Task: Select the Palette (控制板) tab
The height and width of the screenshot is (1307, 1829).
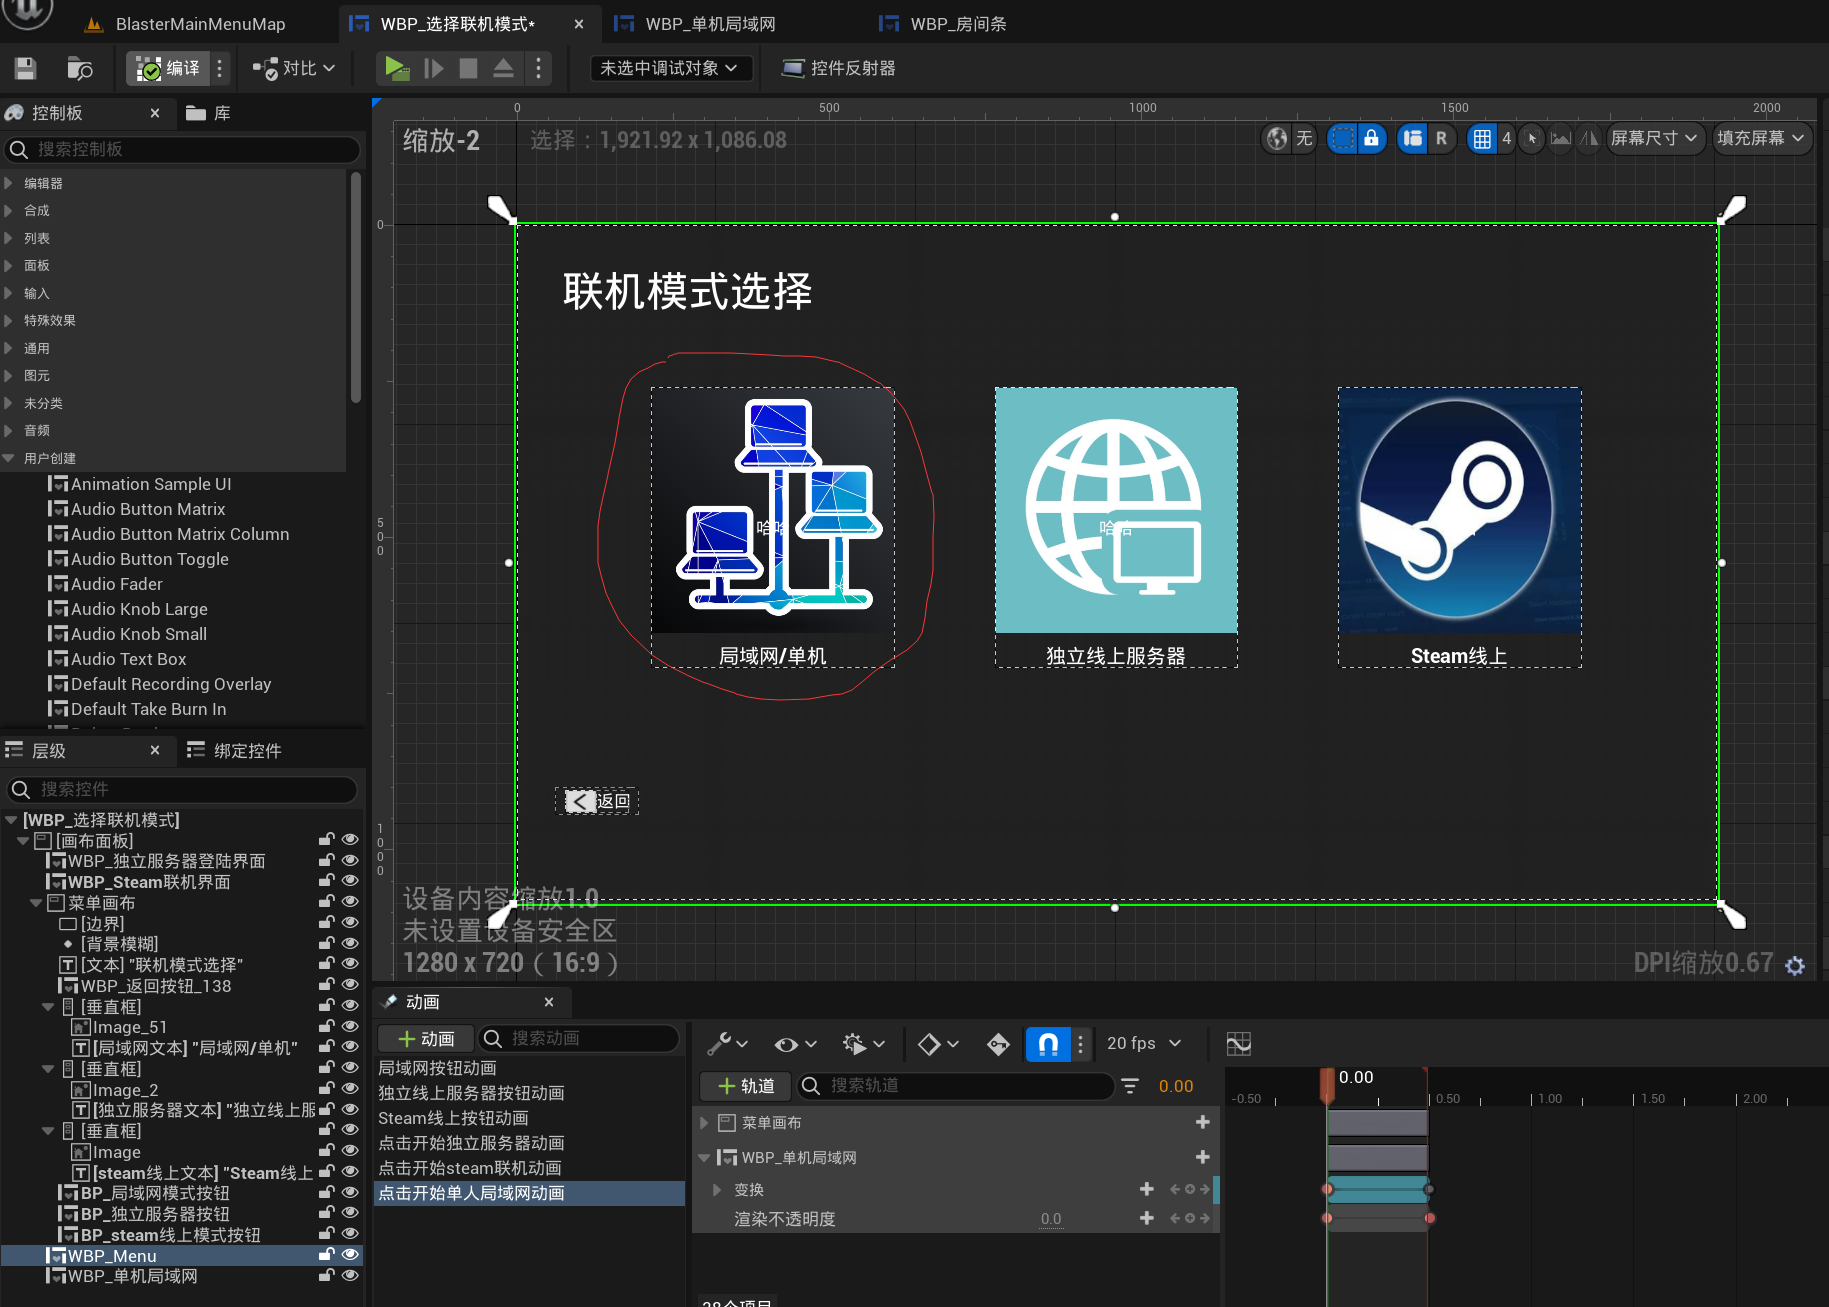Action: (57, 113)
